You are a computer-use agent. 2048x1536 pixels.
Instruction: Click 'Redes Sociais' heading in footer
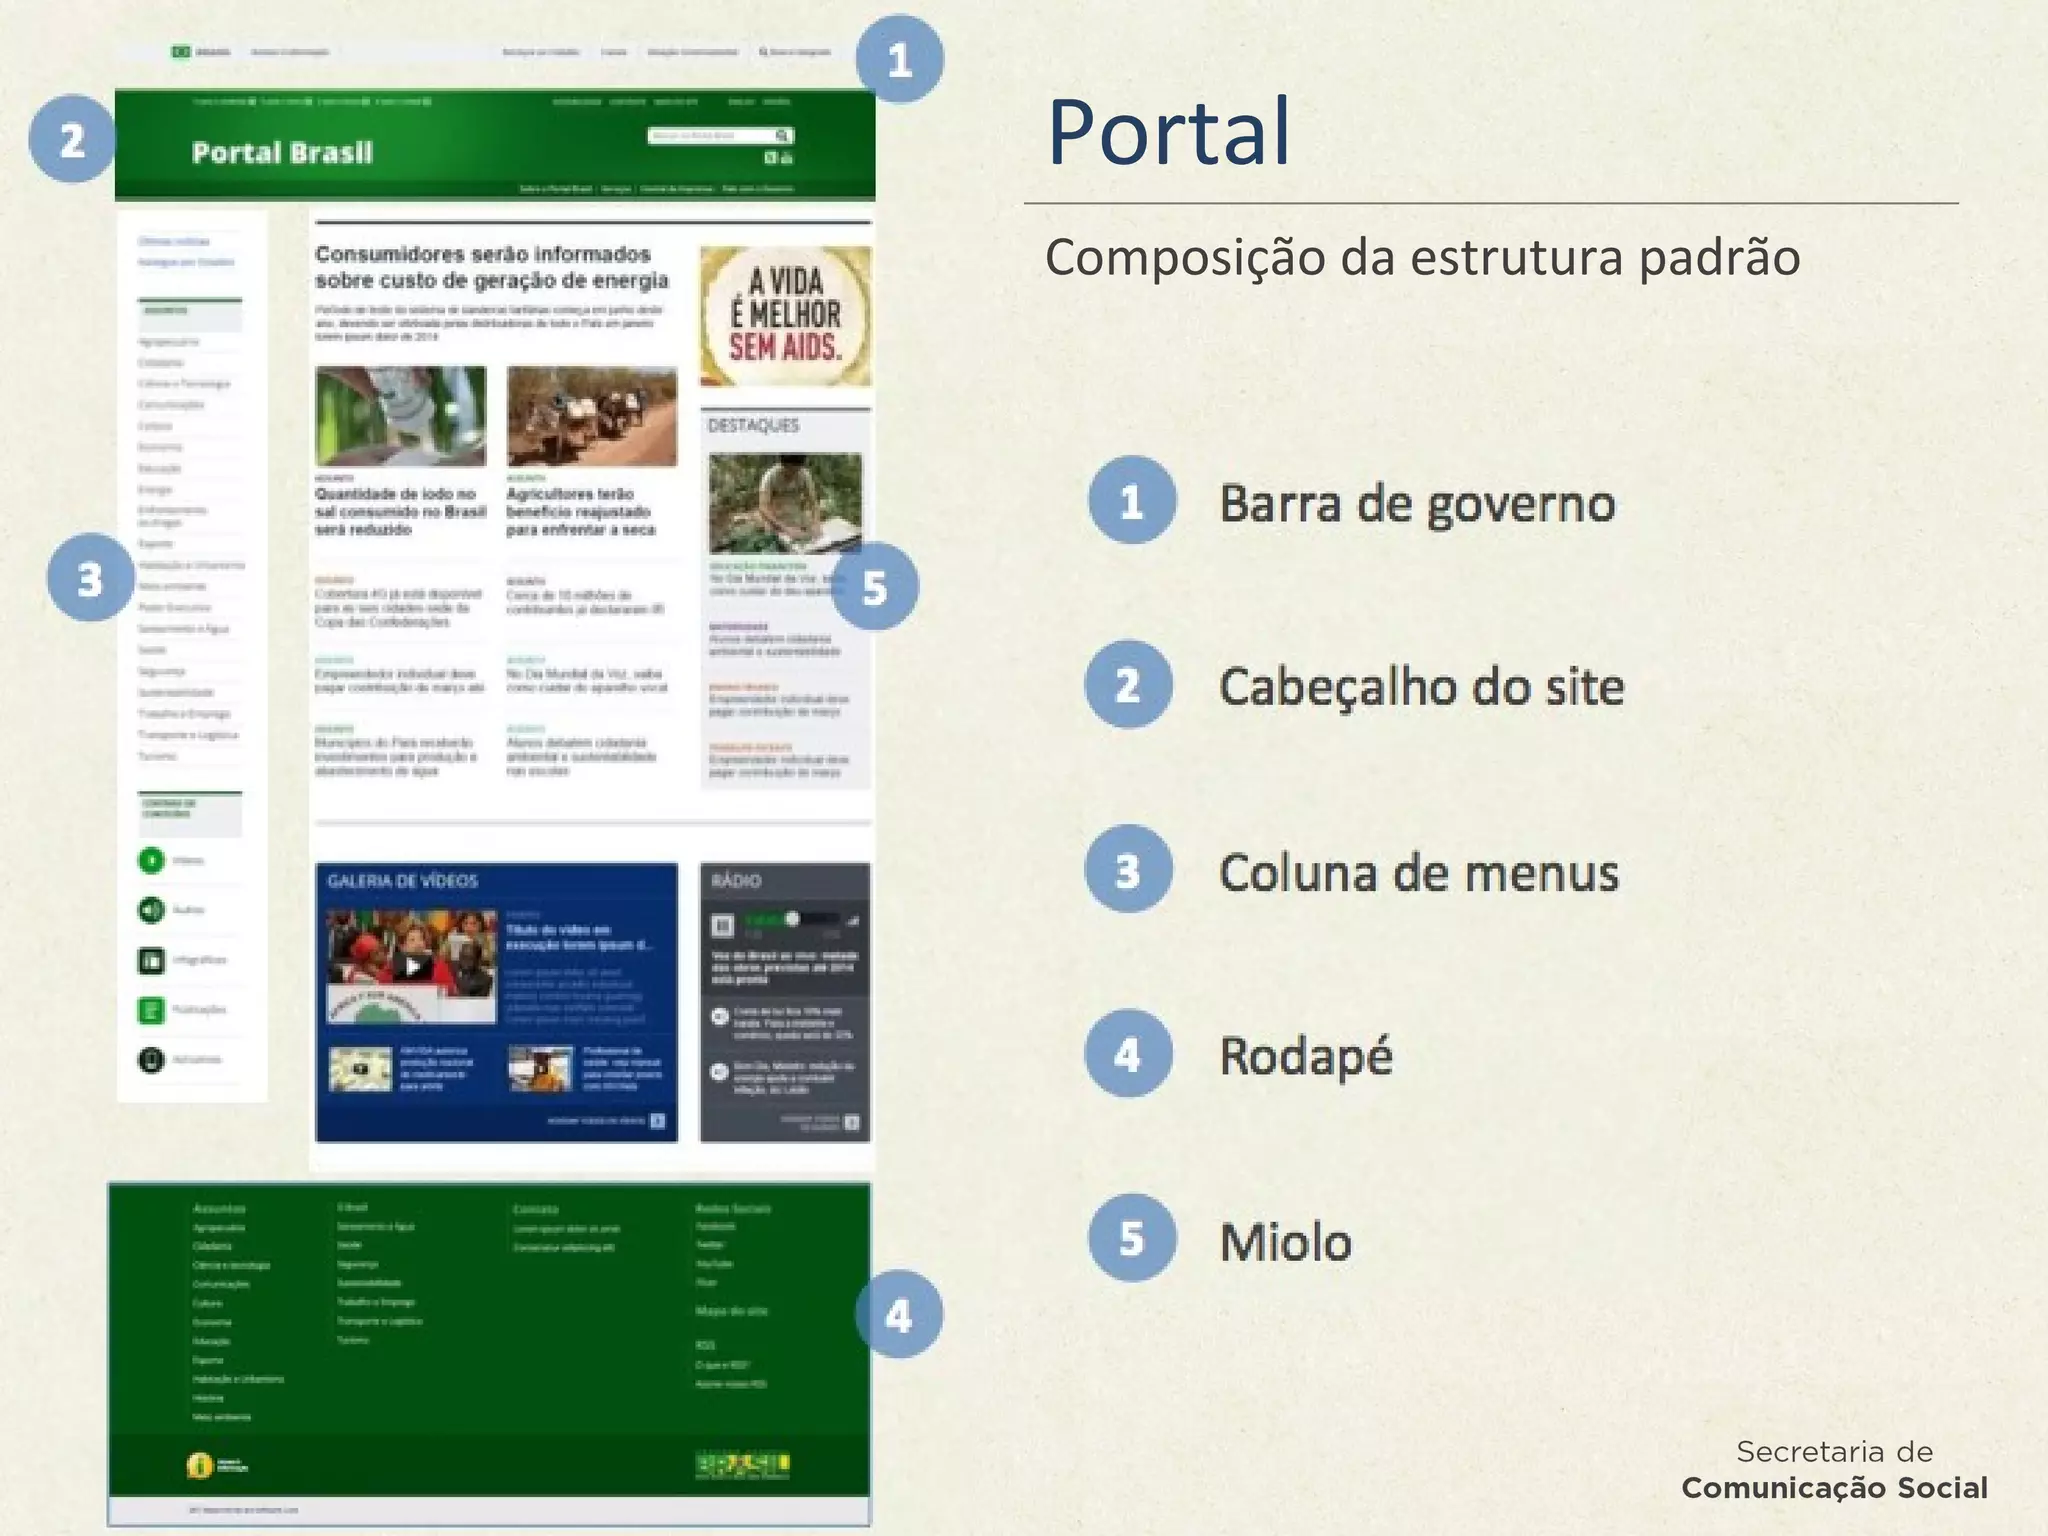[x=733, y=1209]
